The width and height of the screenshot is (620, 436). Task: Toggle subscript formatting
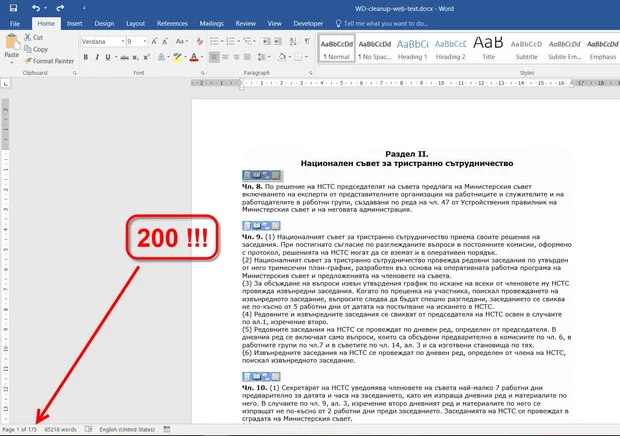click(135, 58)
